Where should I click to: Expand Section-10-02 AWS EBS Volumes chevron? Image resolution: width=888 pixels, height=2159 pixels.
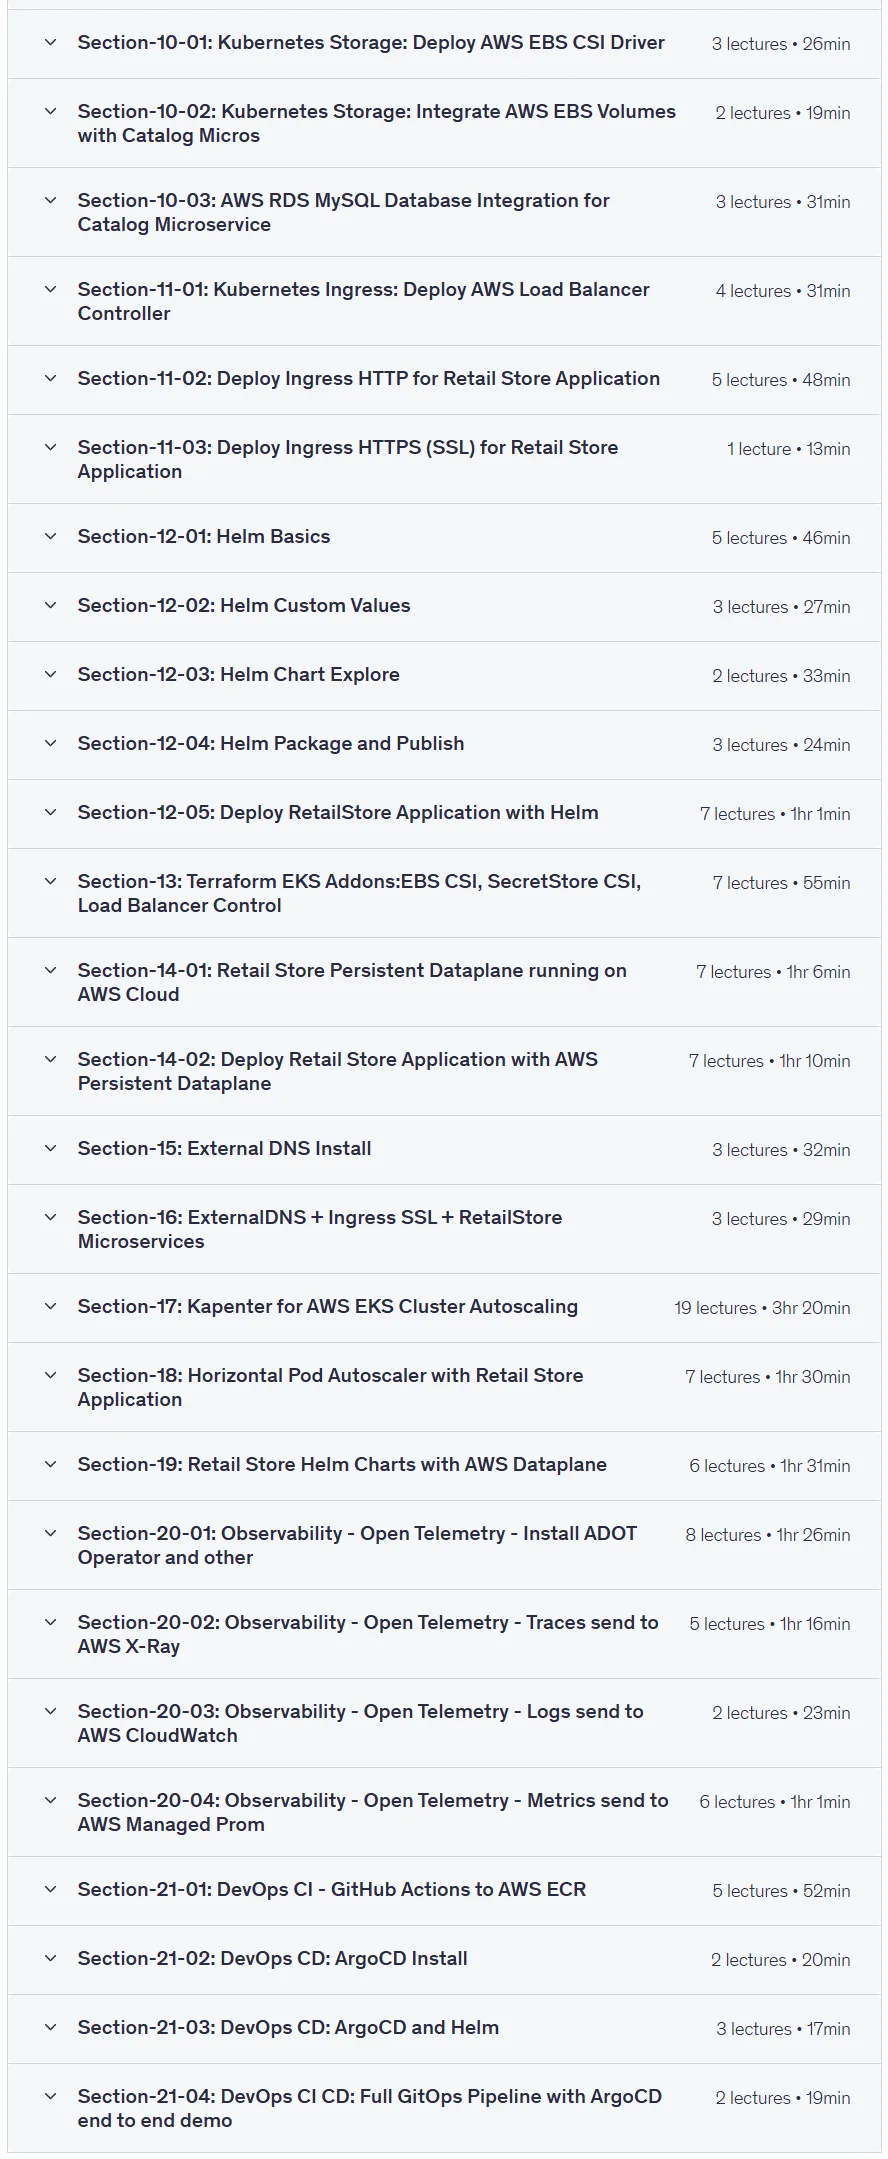coord(50,112)
